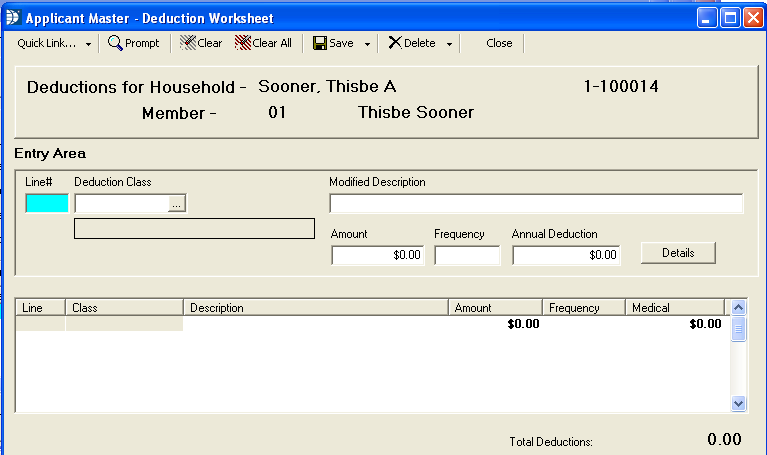767x455 pixels.
Task: Click the Save floppy disk icon
Action: (320, 43)
